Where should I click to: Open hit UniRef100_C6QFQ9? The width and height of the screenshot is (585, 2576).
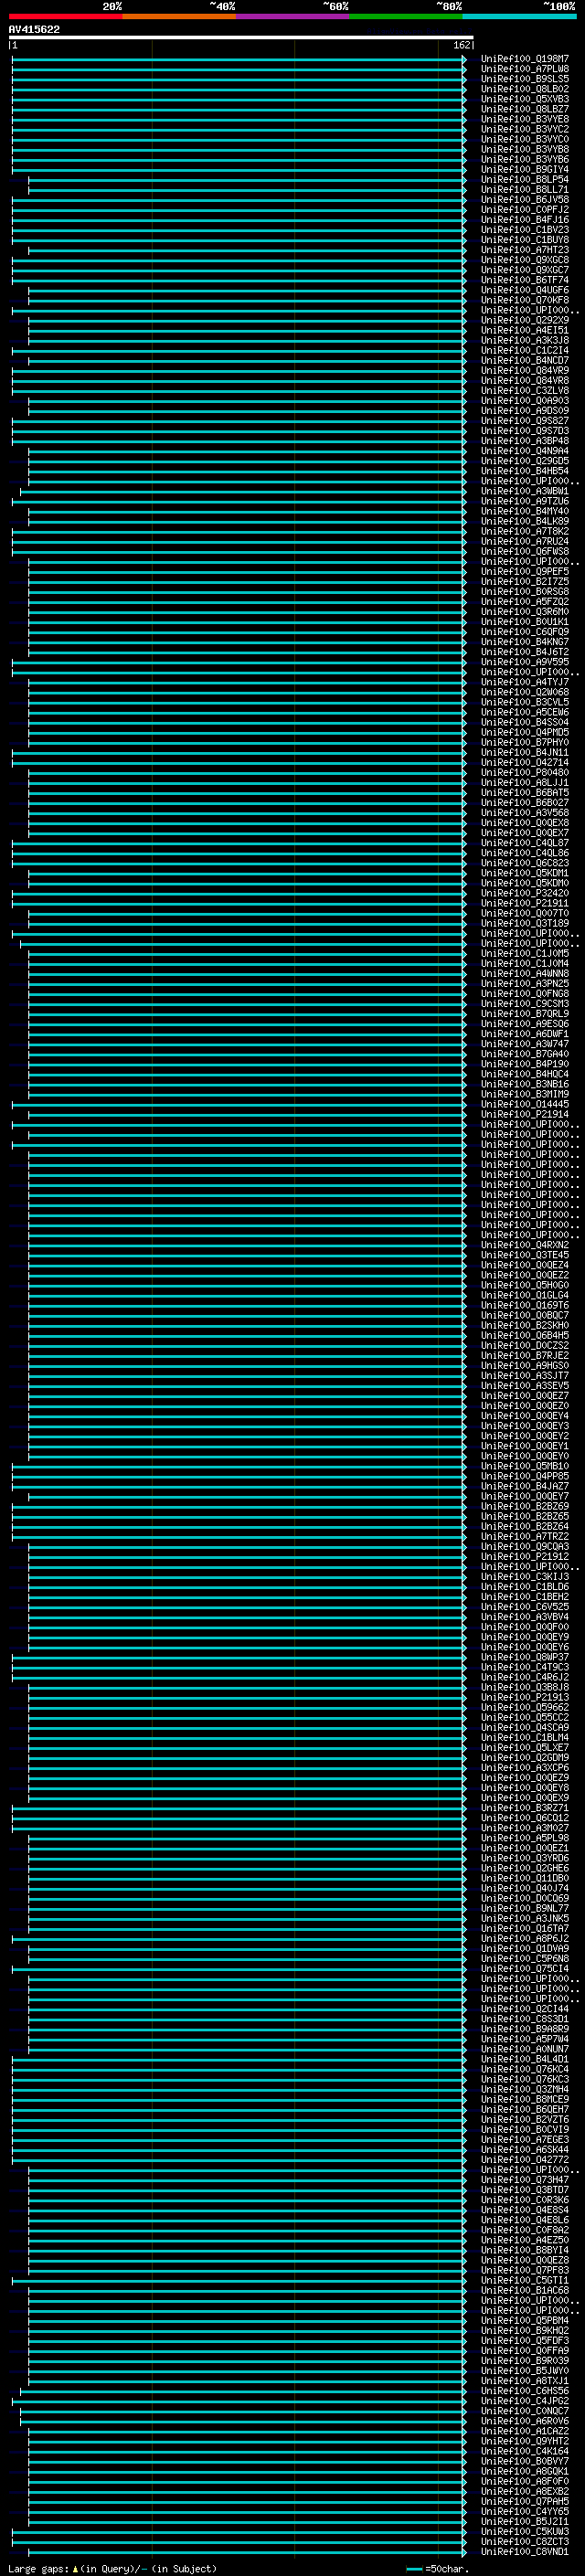pyautogui.click(x=524, y=632)
